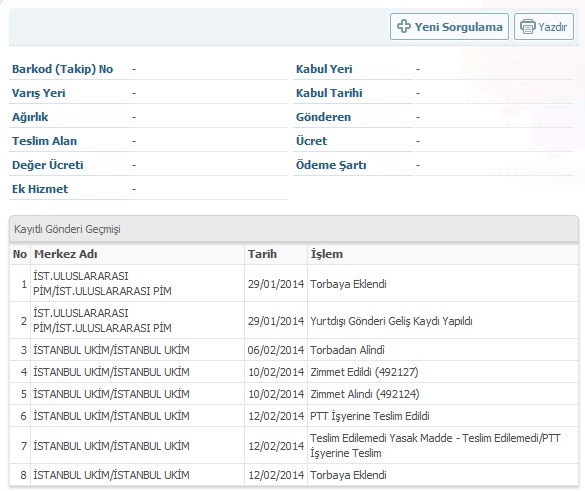Select the Teslim Edilemedi Yasak Madde row
The height and width of the screenshot is (491, 585).
[294, 445]
